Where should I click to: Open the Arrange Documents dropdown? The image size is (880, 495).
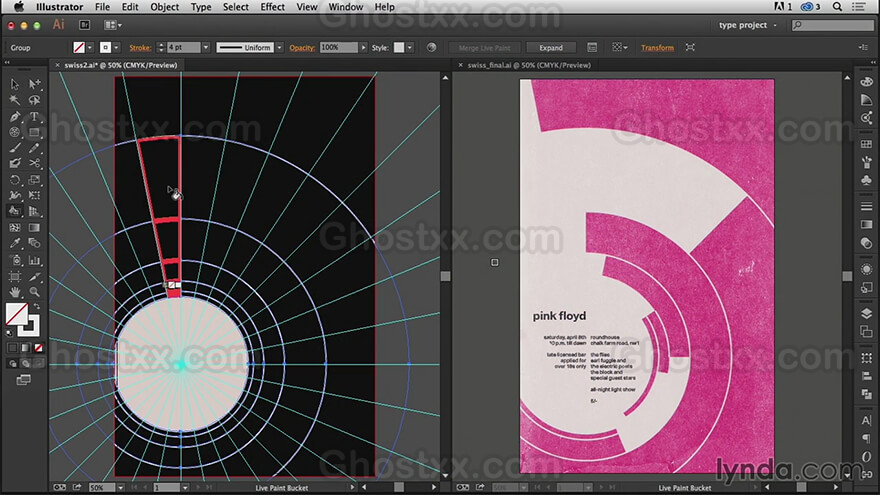click(x=113, y=25)
